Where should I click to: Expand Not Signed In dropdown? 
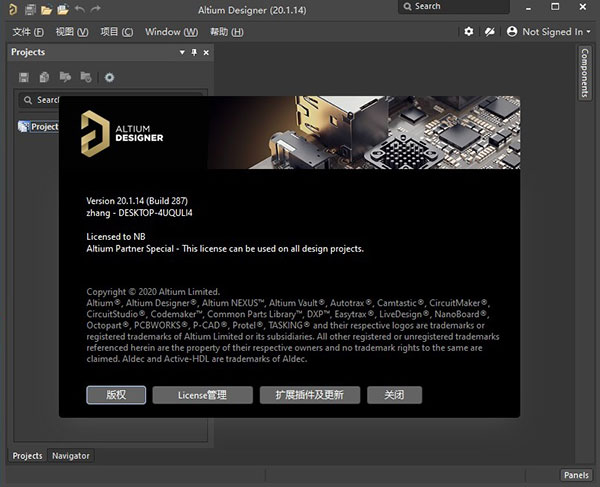(x=589, y=32)
